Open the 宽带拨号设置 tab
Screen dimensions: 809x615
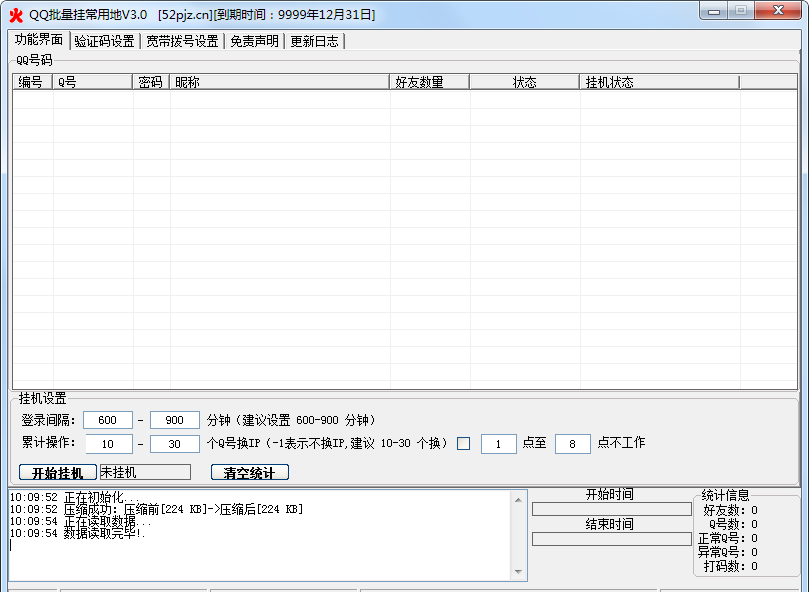pos(182,41)
